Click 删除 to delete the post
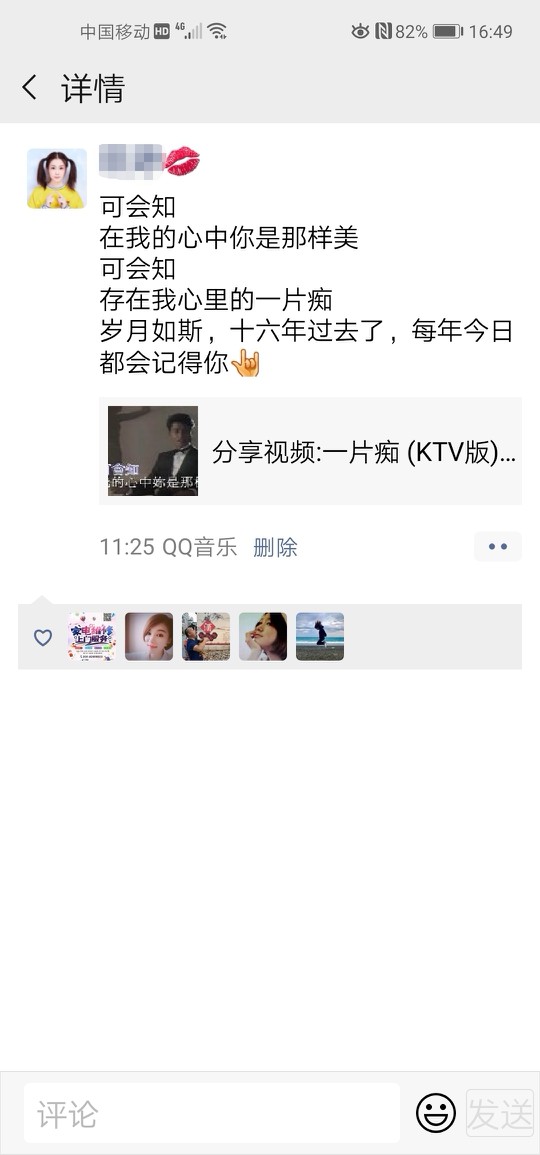This screenshot has height=1155, width=540. click(x=275, y=547)
